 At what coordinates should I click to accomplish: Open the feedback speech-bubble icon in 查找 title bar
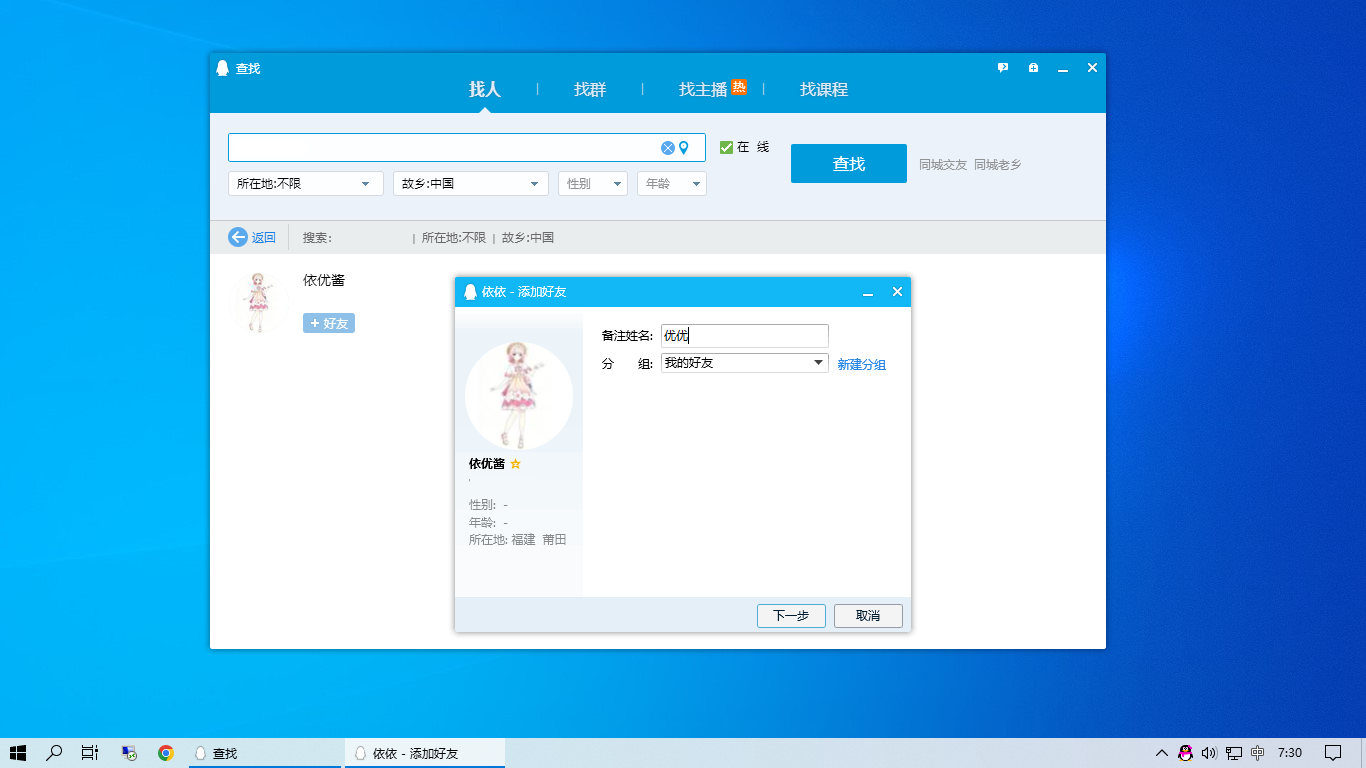[1003, 68]
